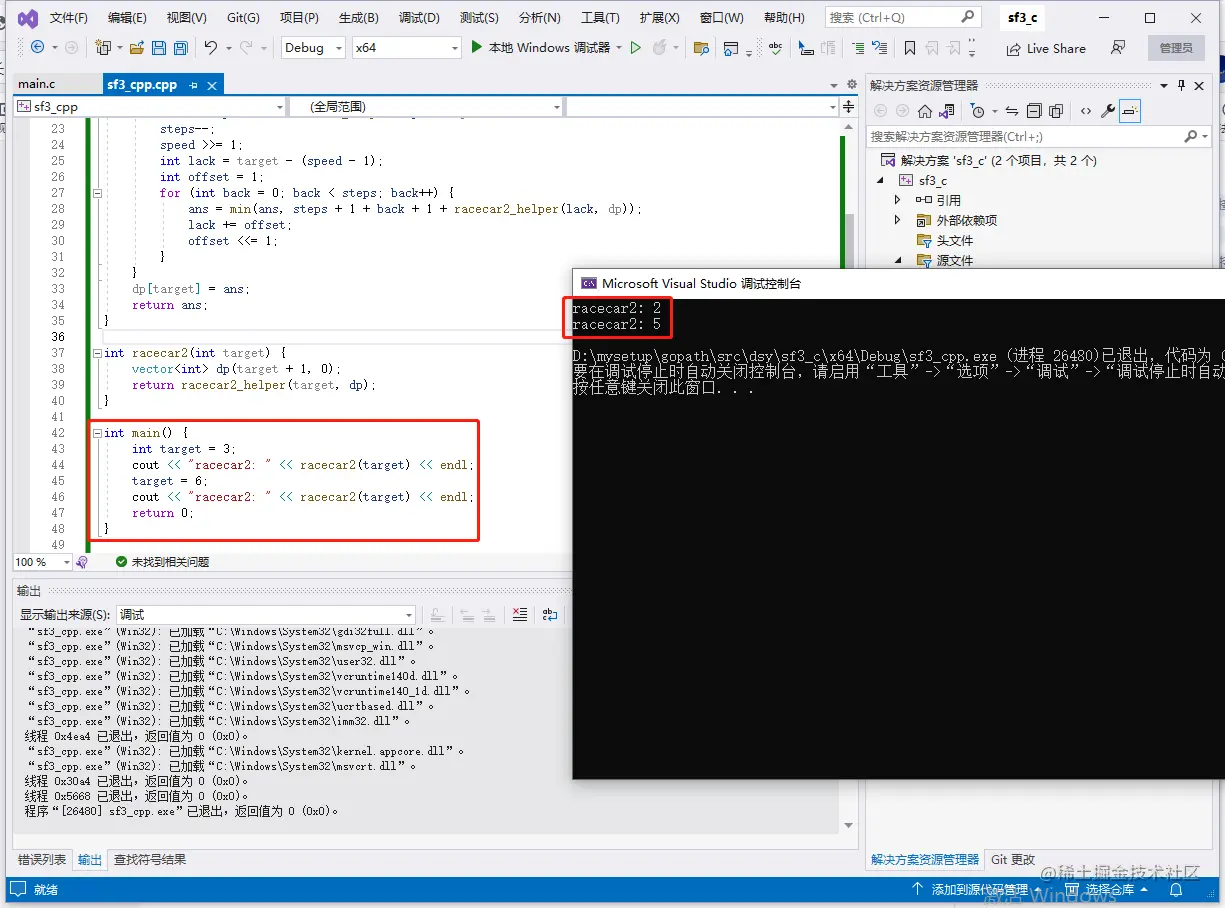The height and width of the screenshot is (908, 1225).
Task: Click the code cleanup broom icon near zoom level
Action: [82, 562]
